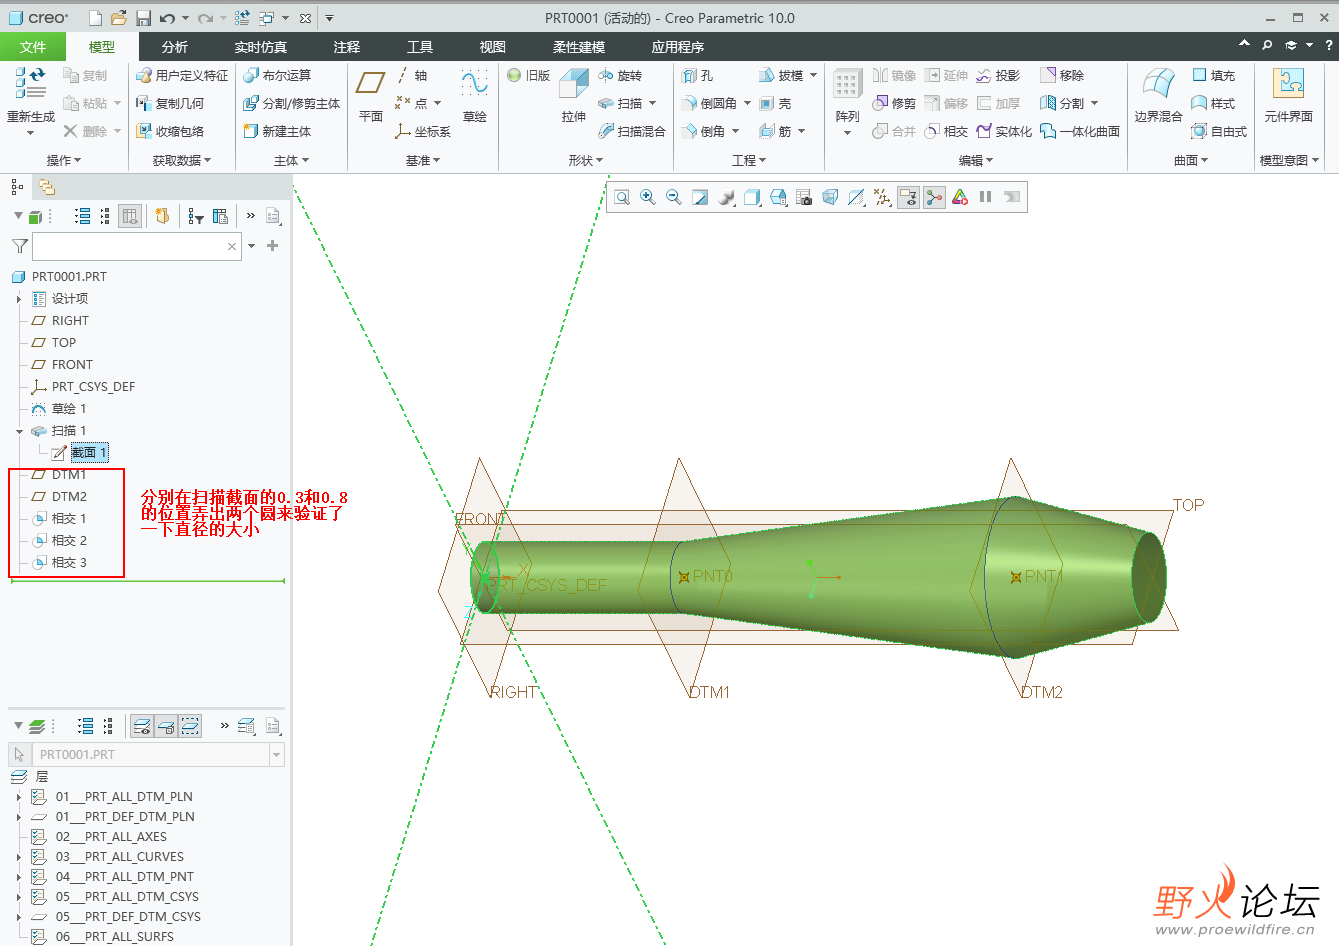Expand the 设计项 tree node

[19, 299]
